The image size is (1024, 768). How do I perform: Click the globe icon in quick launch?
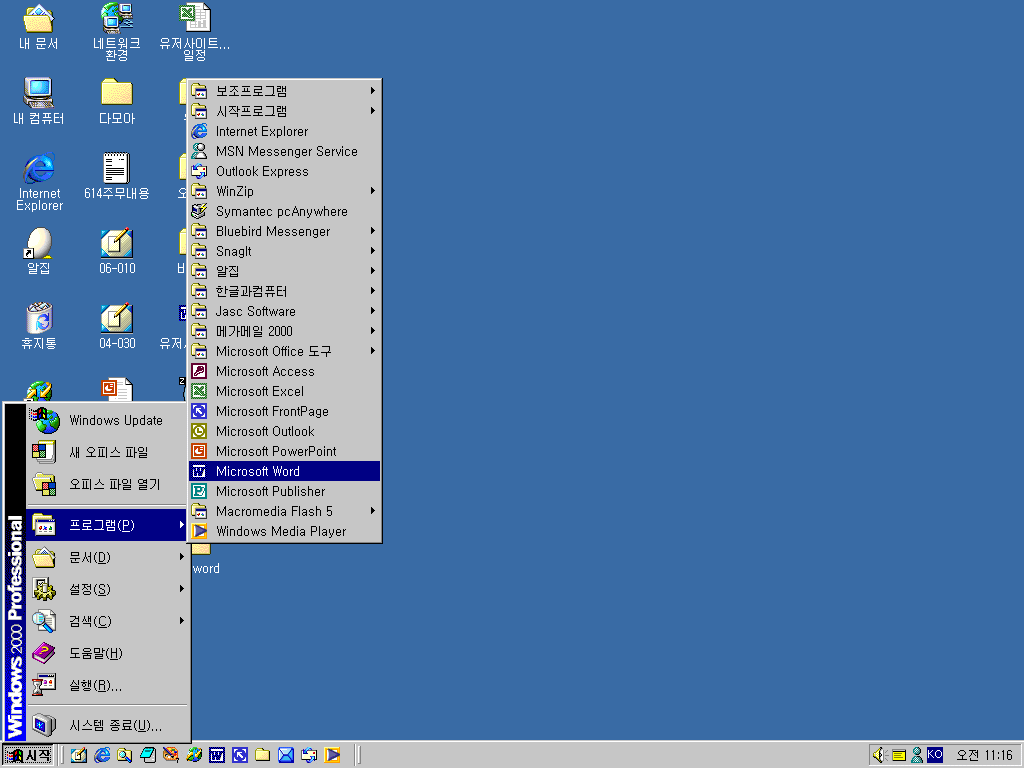[x=194, y=755]
